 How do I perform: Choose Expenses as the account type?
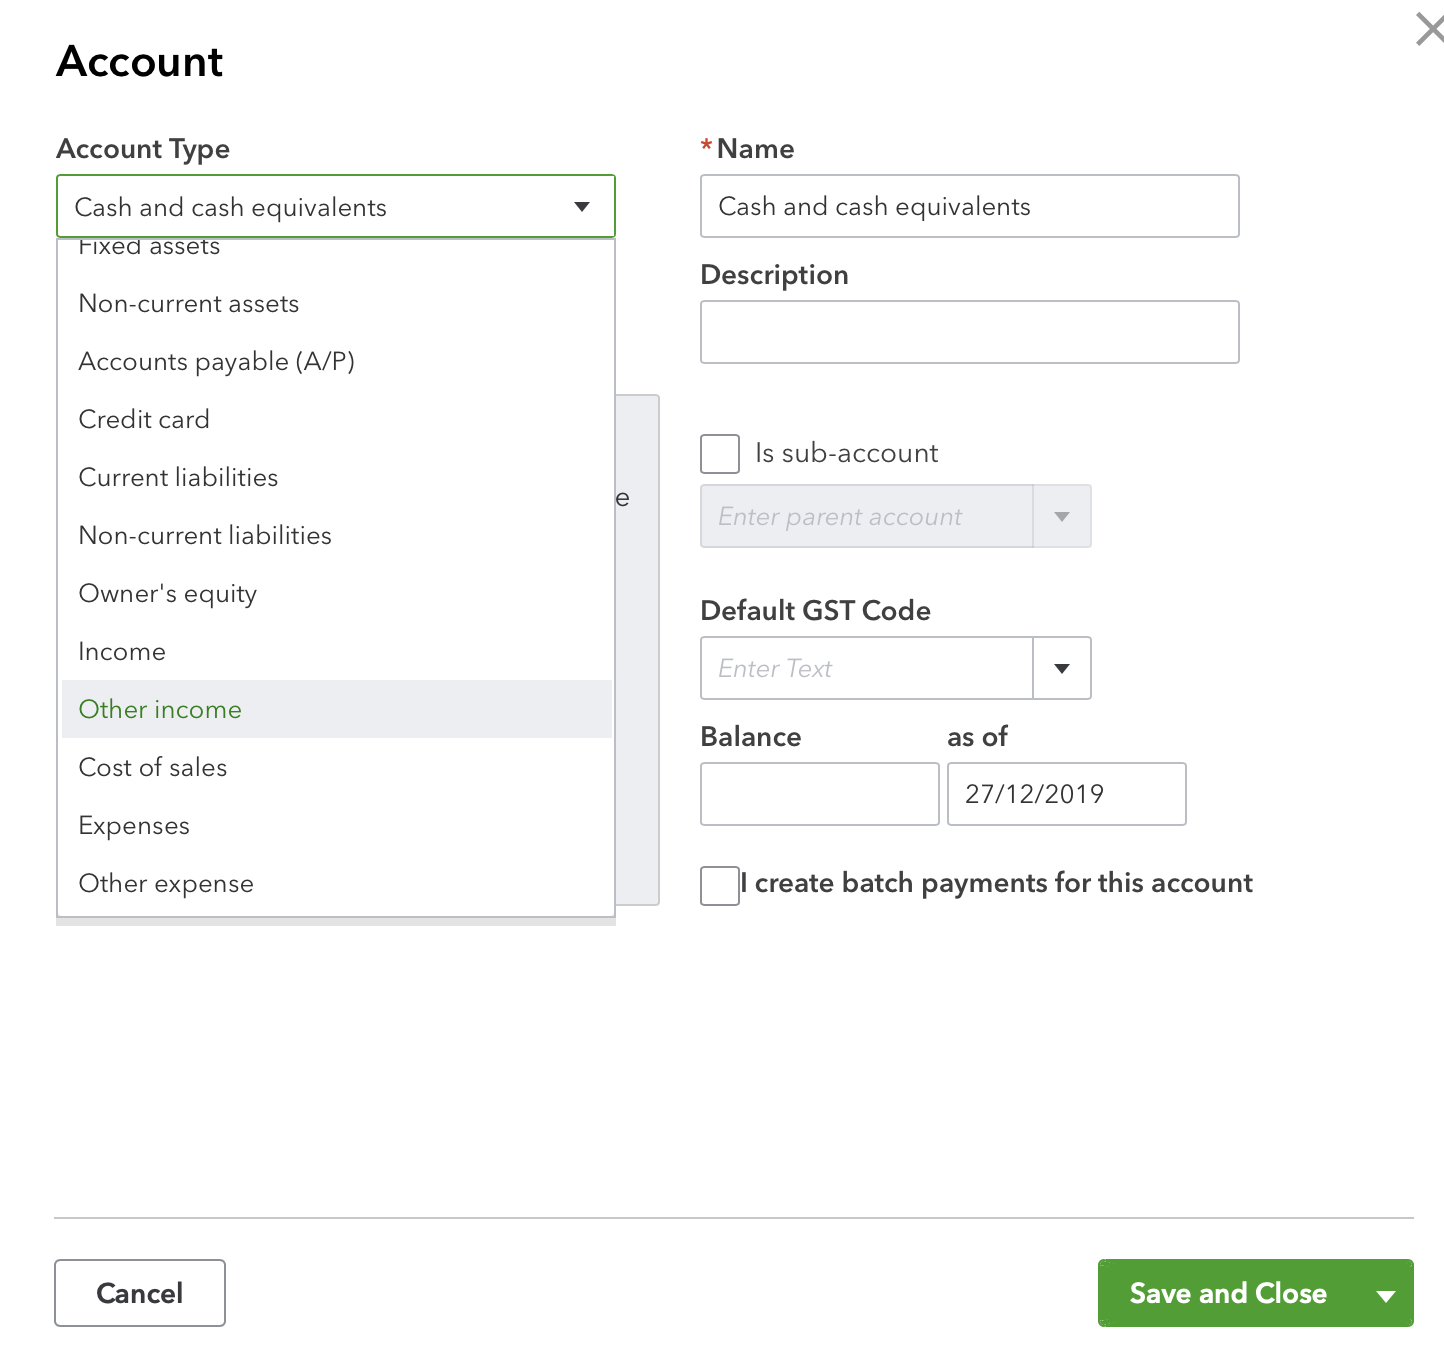(134, 825)
